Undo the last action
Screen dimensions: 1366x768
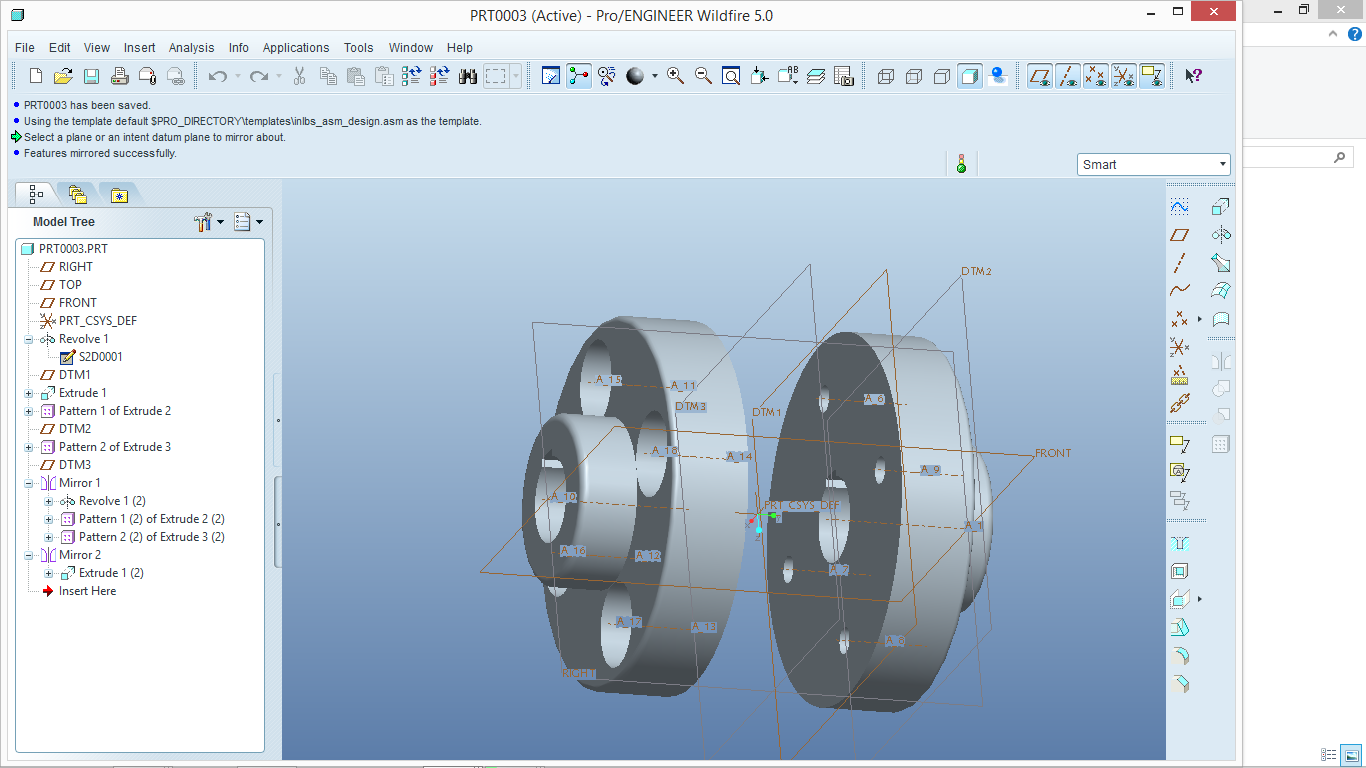coord(217,76)
